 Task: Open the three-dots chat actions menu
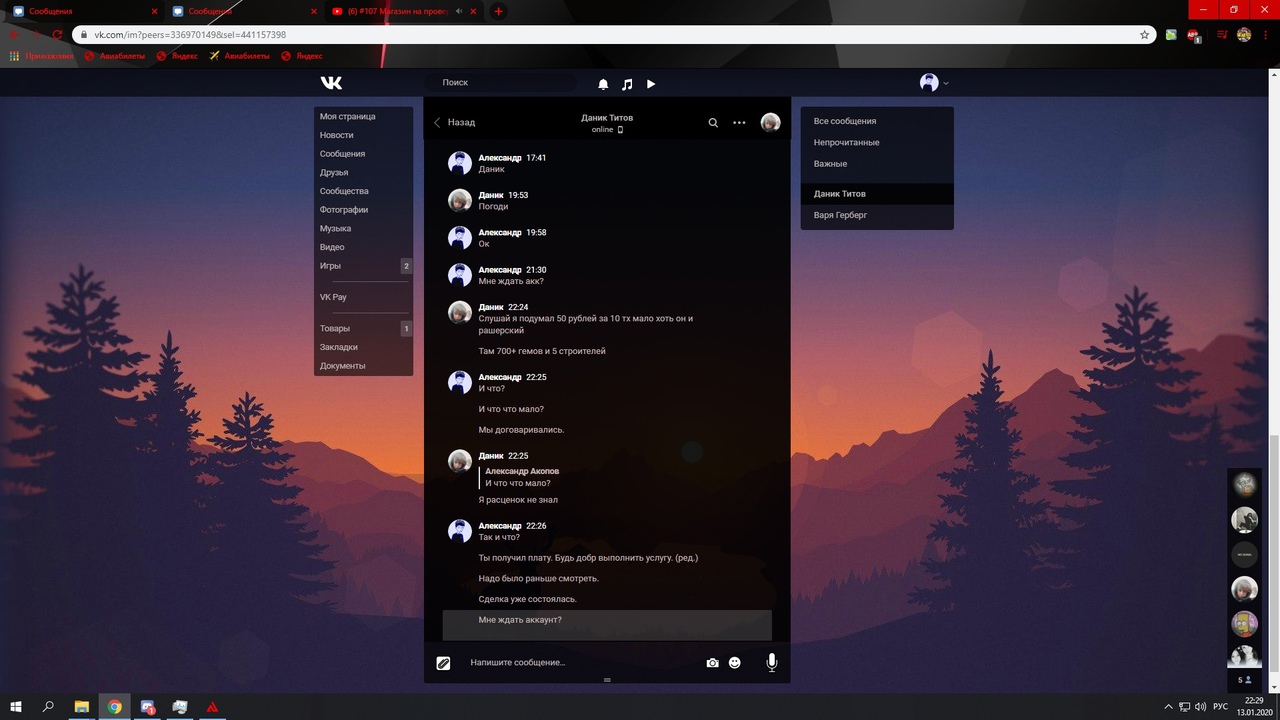click(x=739, y=123)
